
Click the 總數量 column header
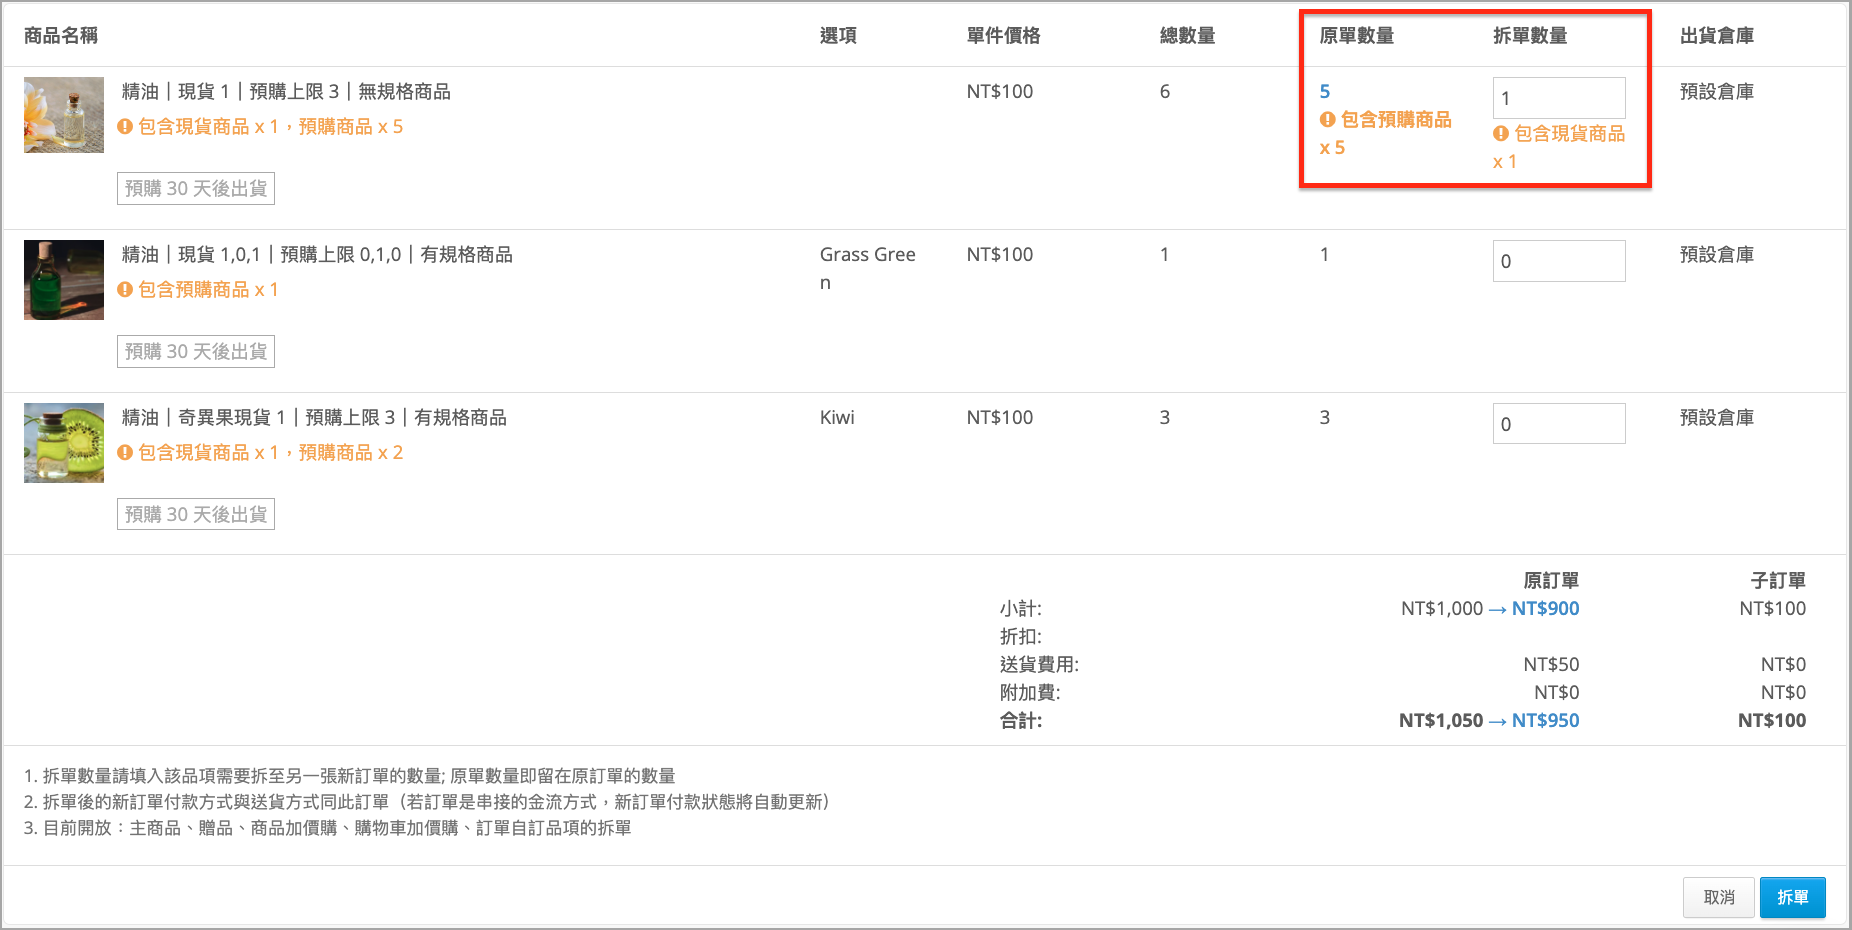point(1187,36)
